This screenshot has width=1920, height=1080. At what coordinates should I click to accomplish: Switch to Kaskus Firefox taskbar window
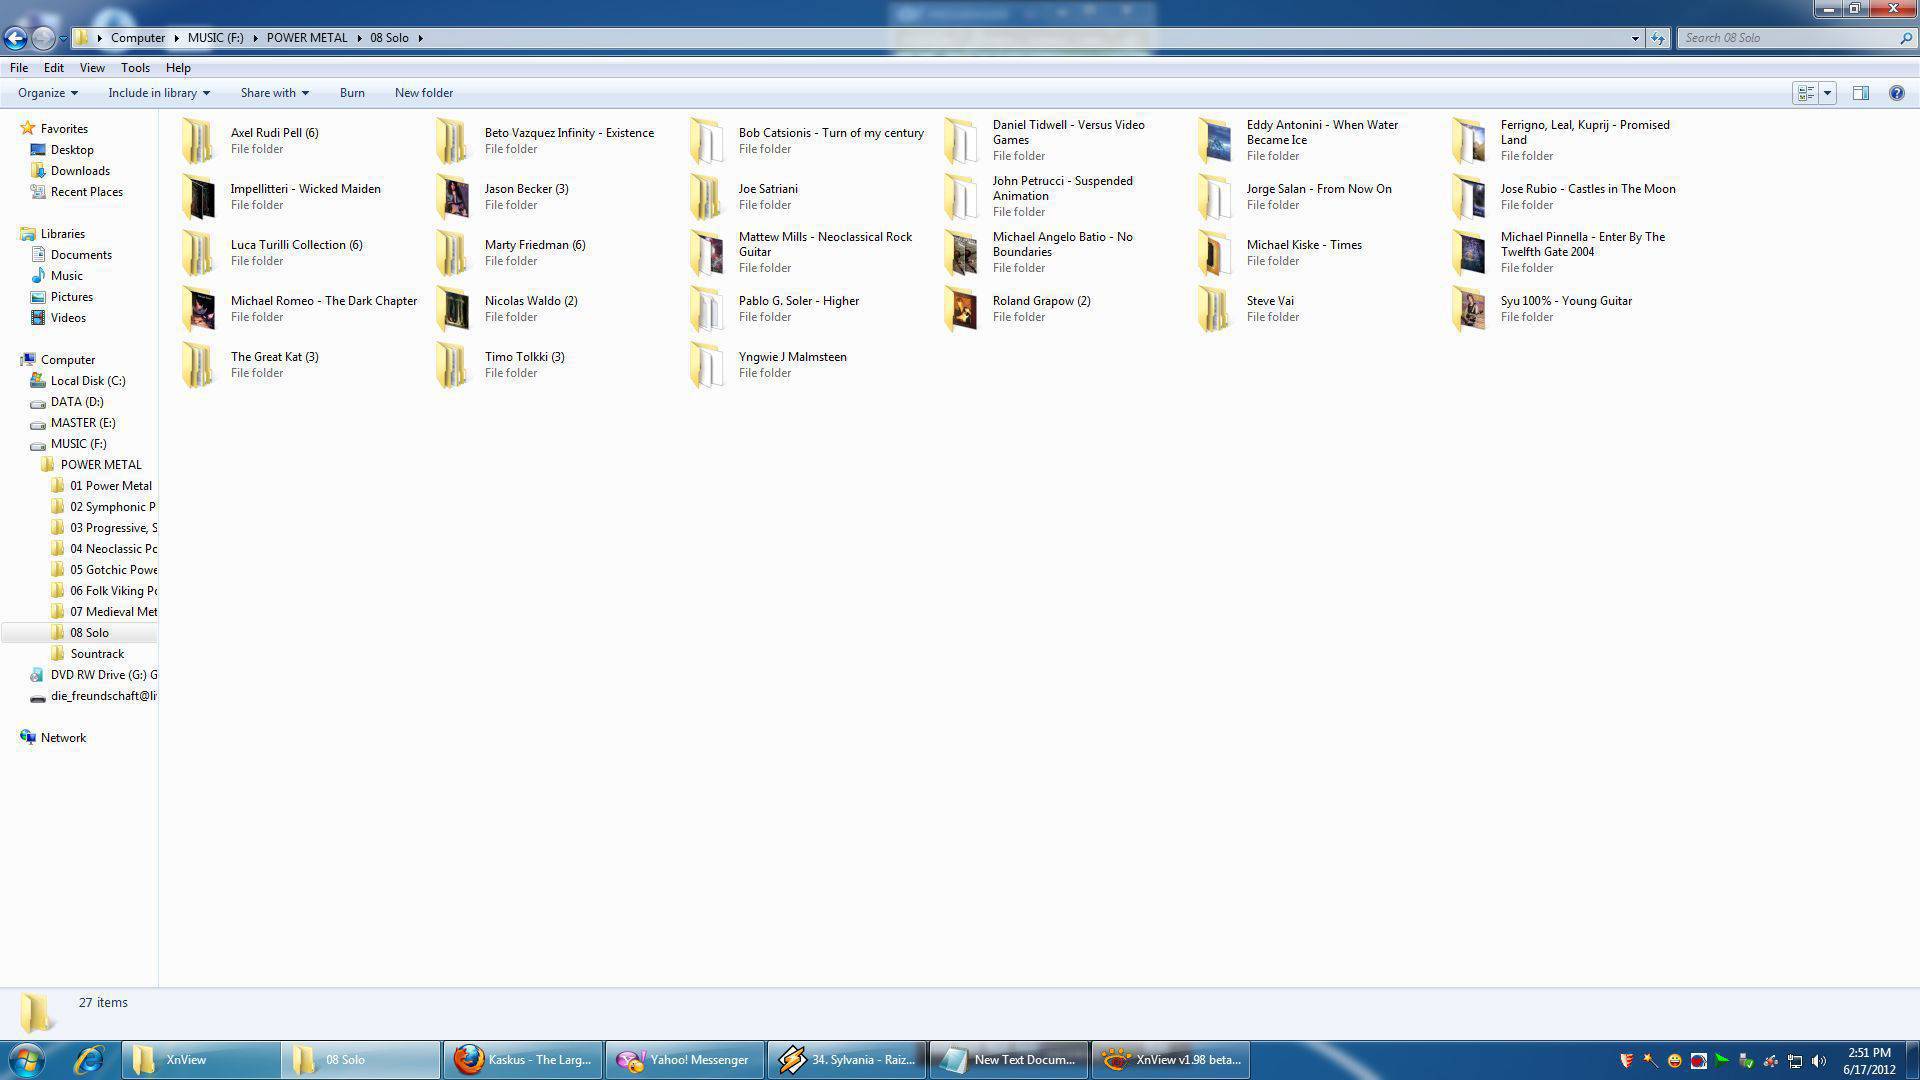[522, 1060]
